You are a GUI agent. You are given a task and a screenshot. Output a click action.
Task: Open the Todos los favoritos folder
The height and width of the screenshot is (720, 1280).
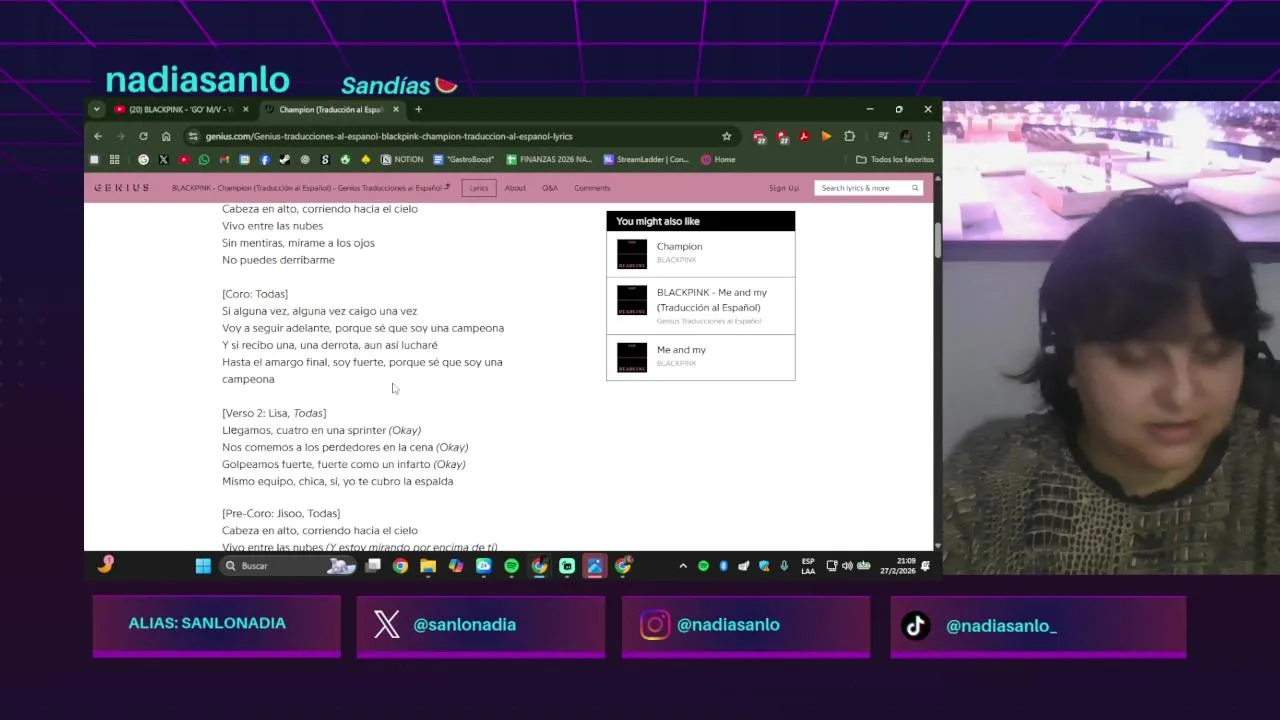(895, 160)
